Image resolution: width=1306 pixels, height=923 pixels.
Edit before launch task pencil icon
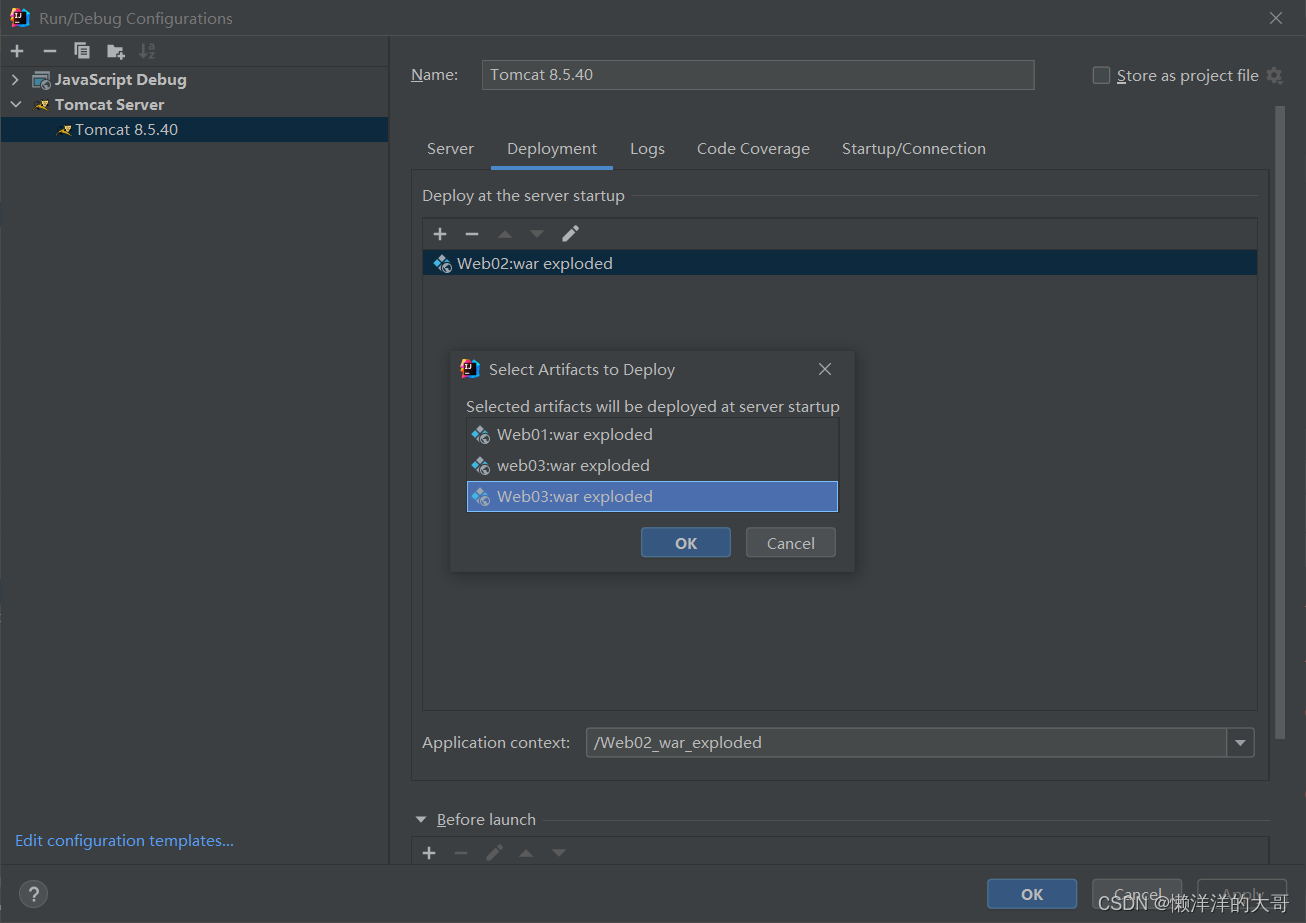494,853
